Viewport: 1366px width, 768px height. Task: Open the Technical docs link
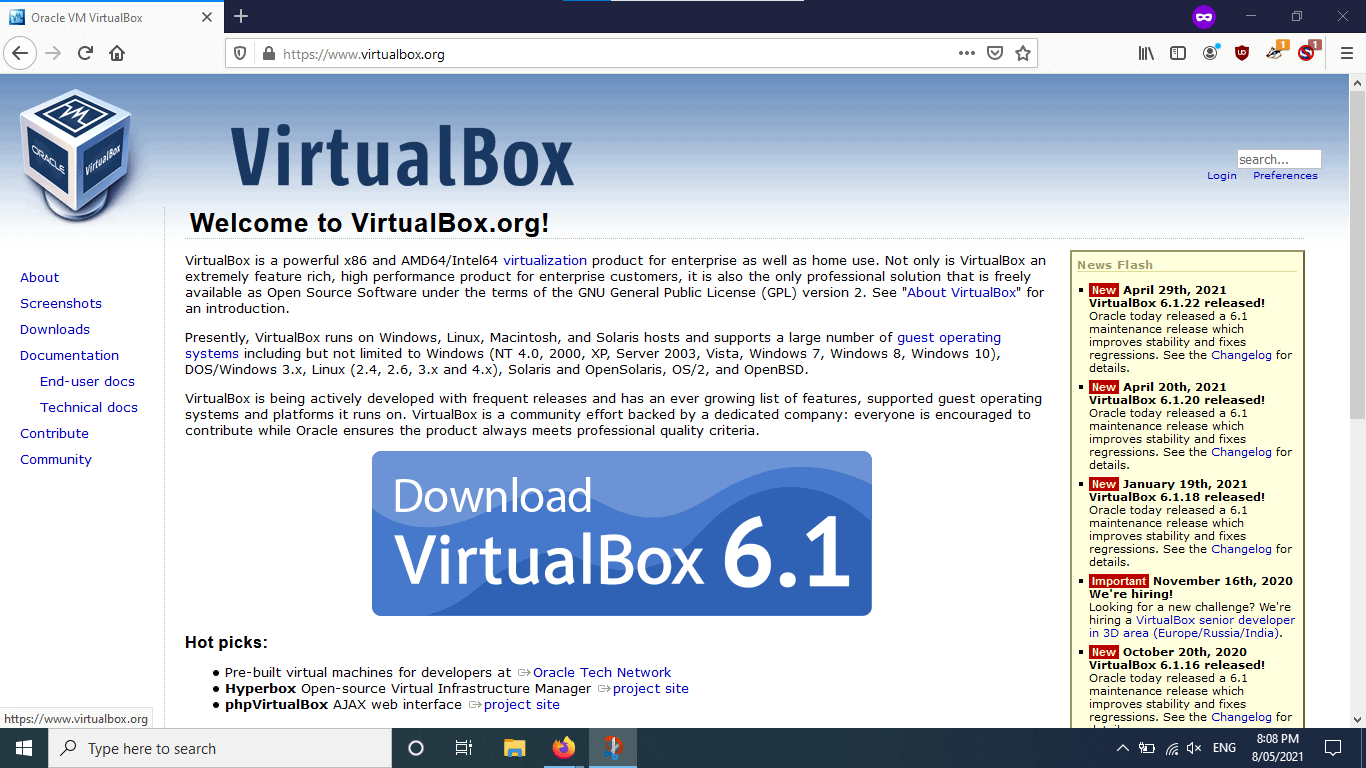coord(89,407)
